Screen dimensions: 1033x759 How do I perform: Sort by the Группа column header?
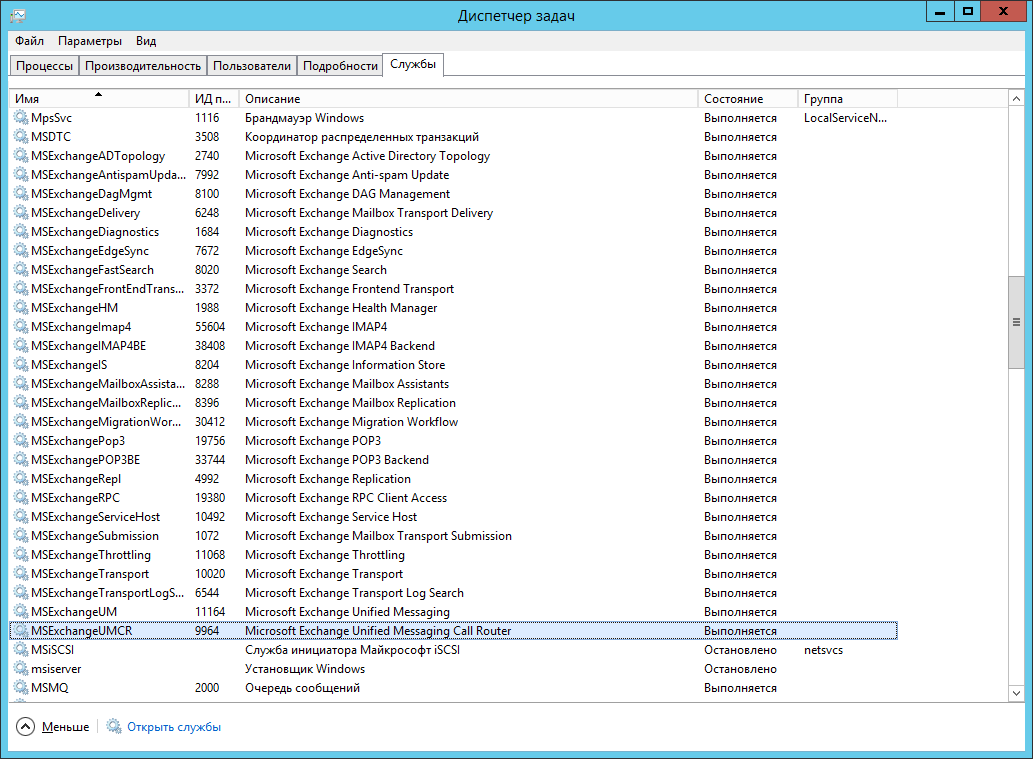point(848,99)
